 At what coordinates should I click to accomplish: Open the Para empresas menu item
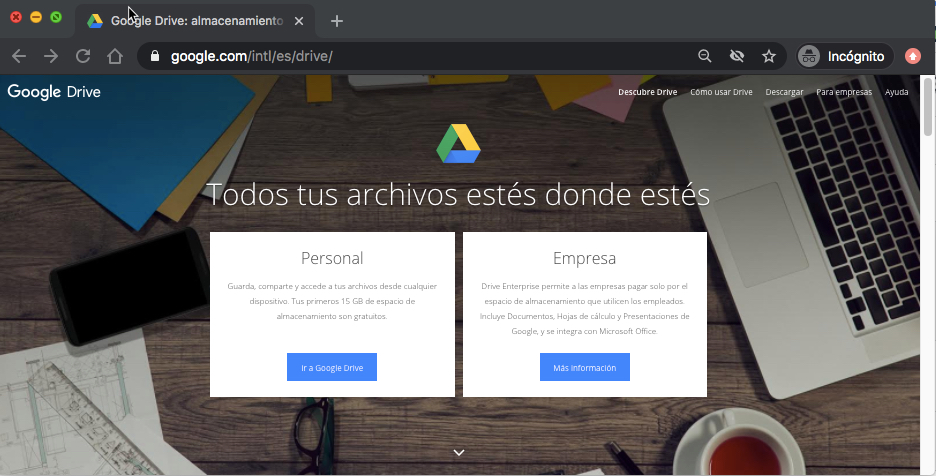point(844,92)
